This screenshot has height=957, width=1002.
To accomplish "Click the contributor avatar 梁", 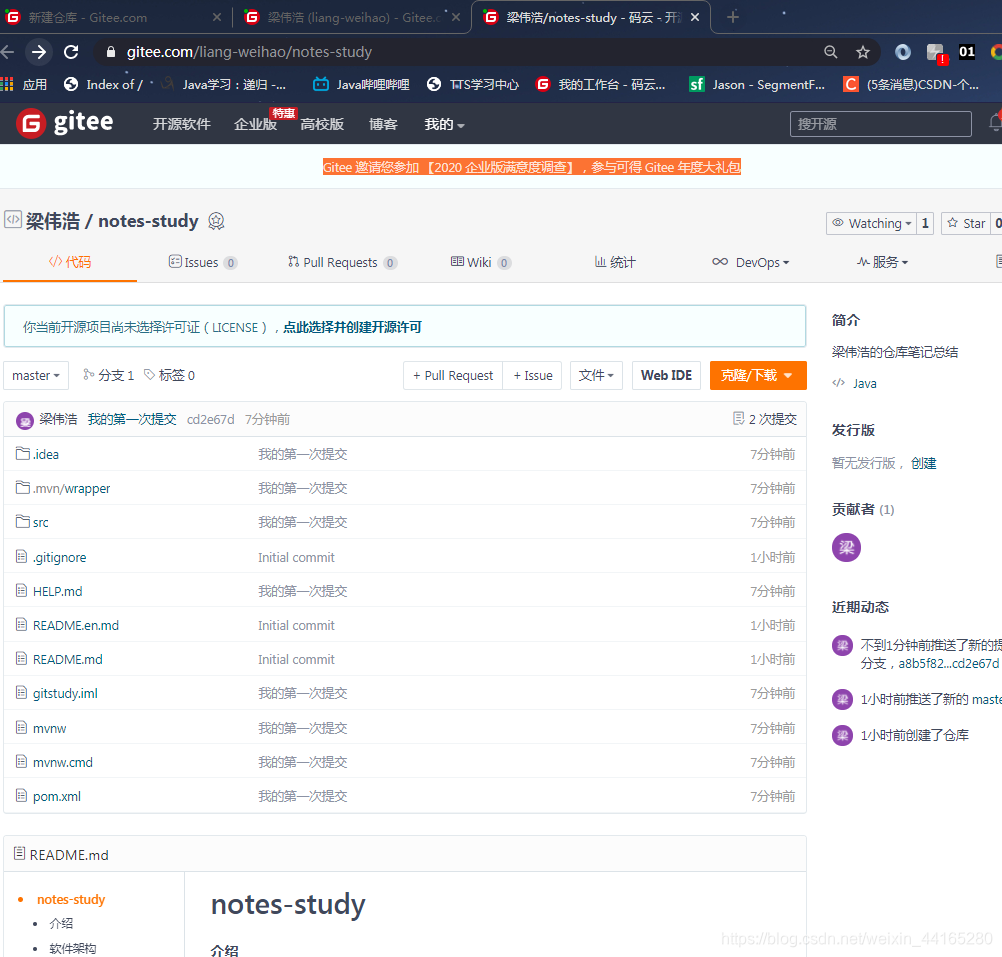I will click(x=846, y=547).
